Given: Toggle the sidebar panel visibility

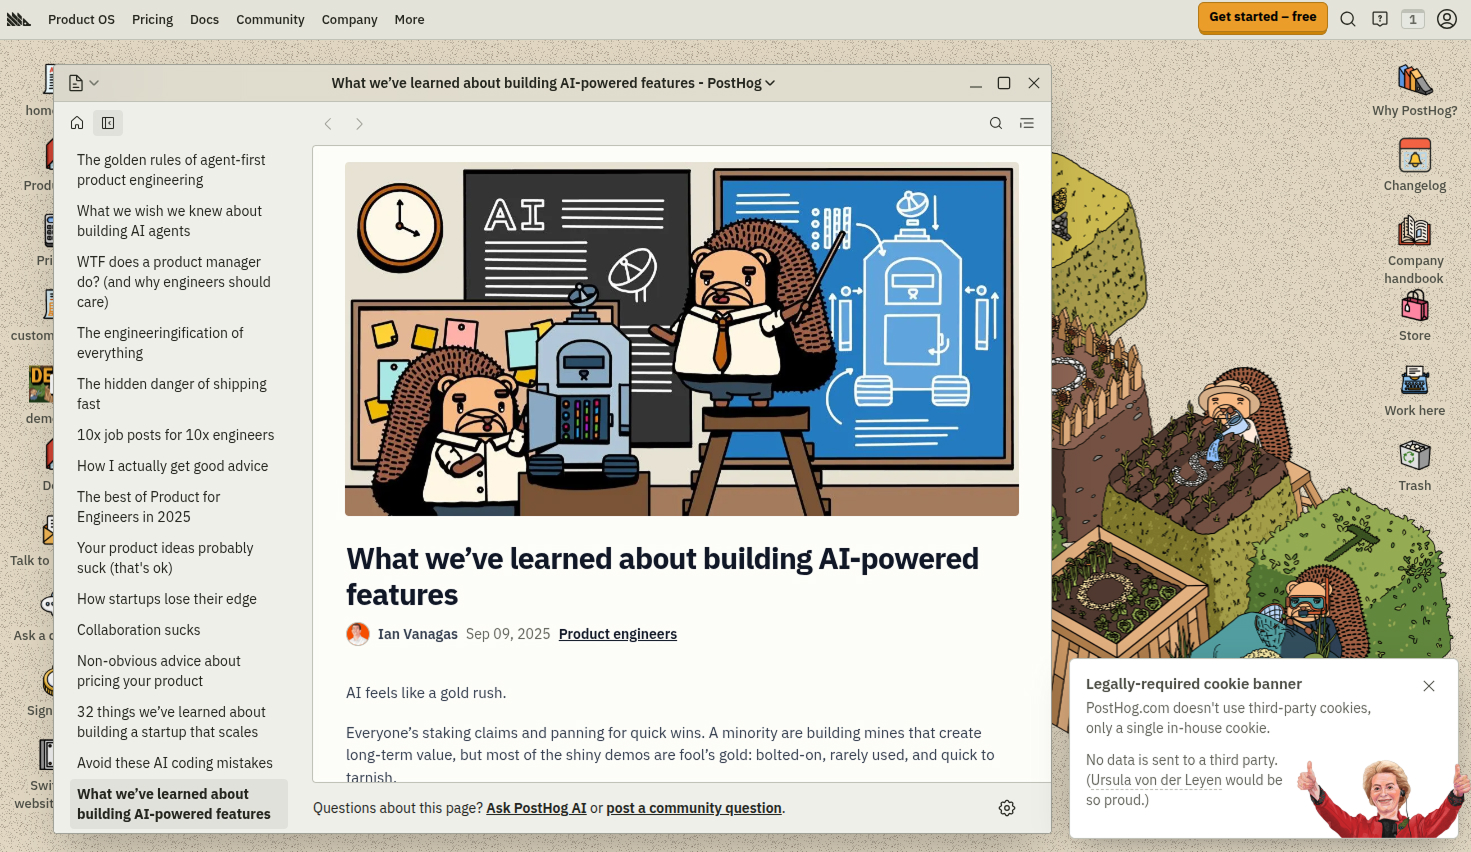Looking at the screenshot, I should [108, 123].
